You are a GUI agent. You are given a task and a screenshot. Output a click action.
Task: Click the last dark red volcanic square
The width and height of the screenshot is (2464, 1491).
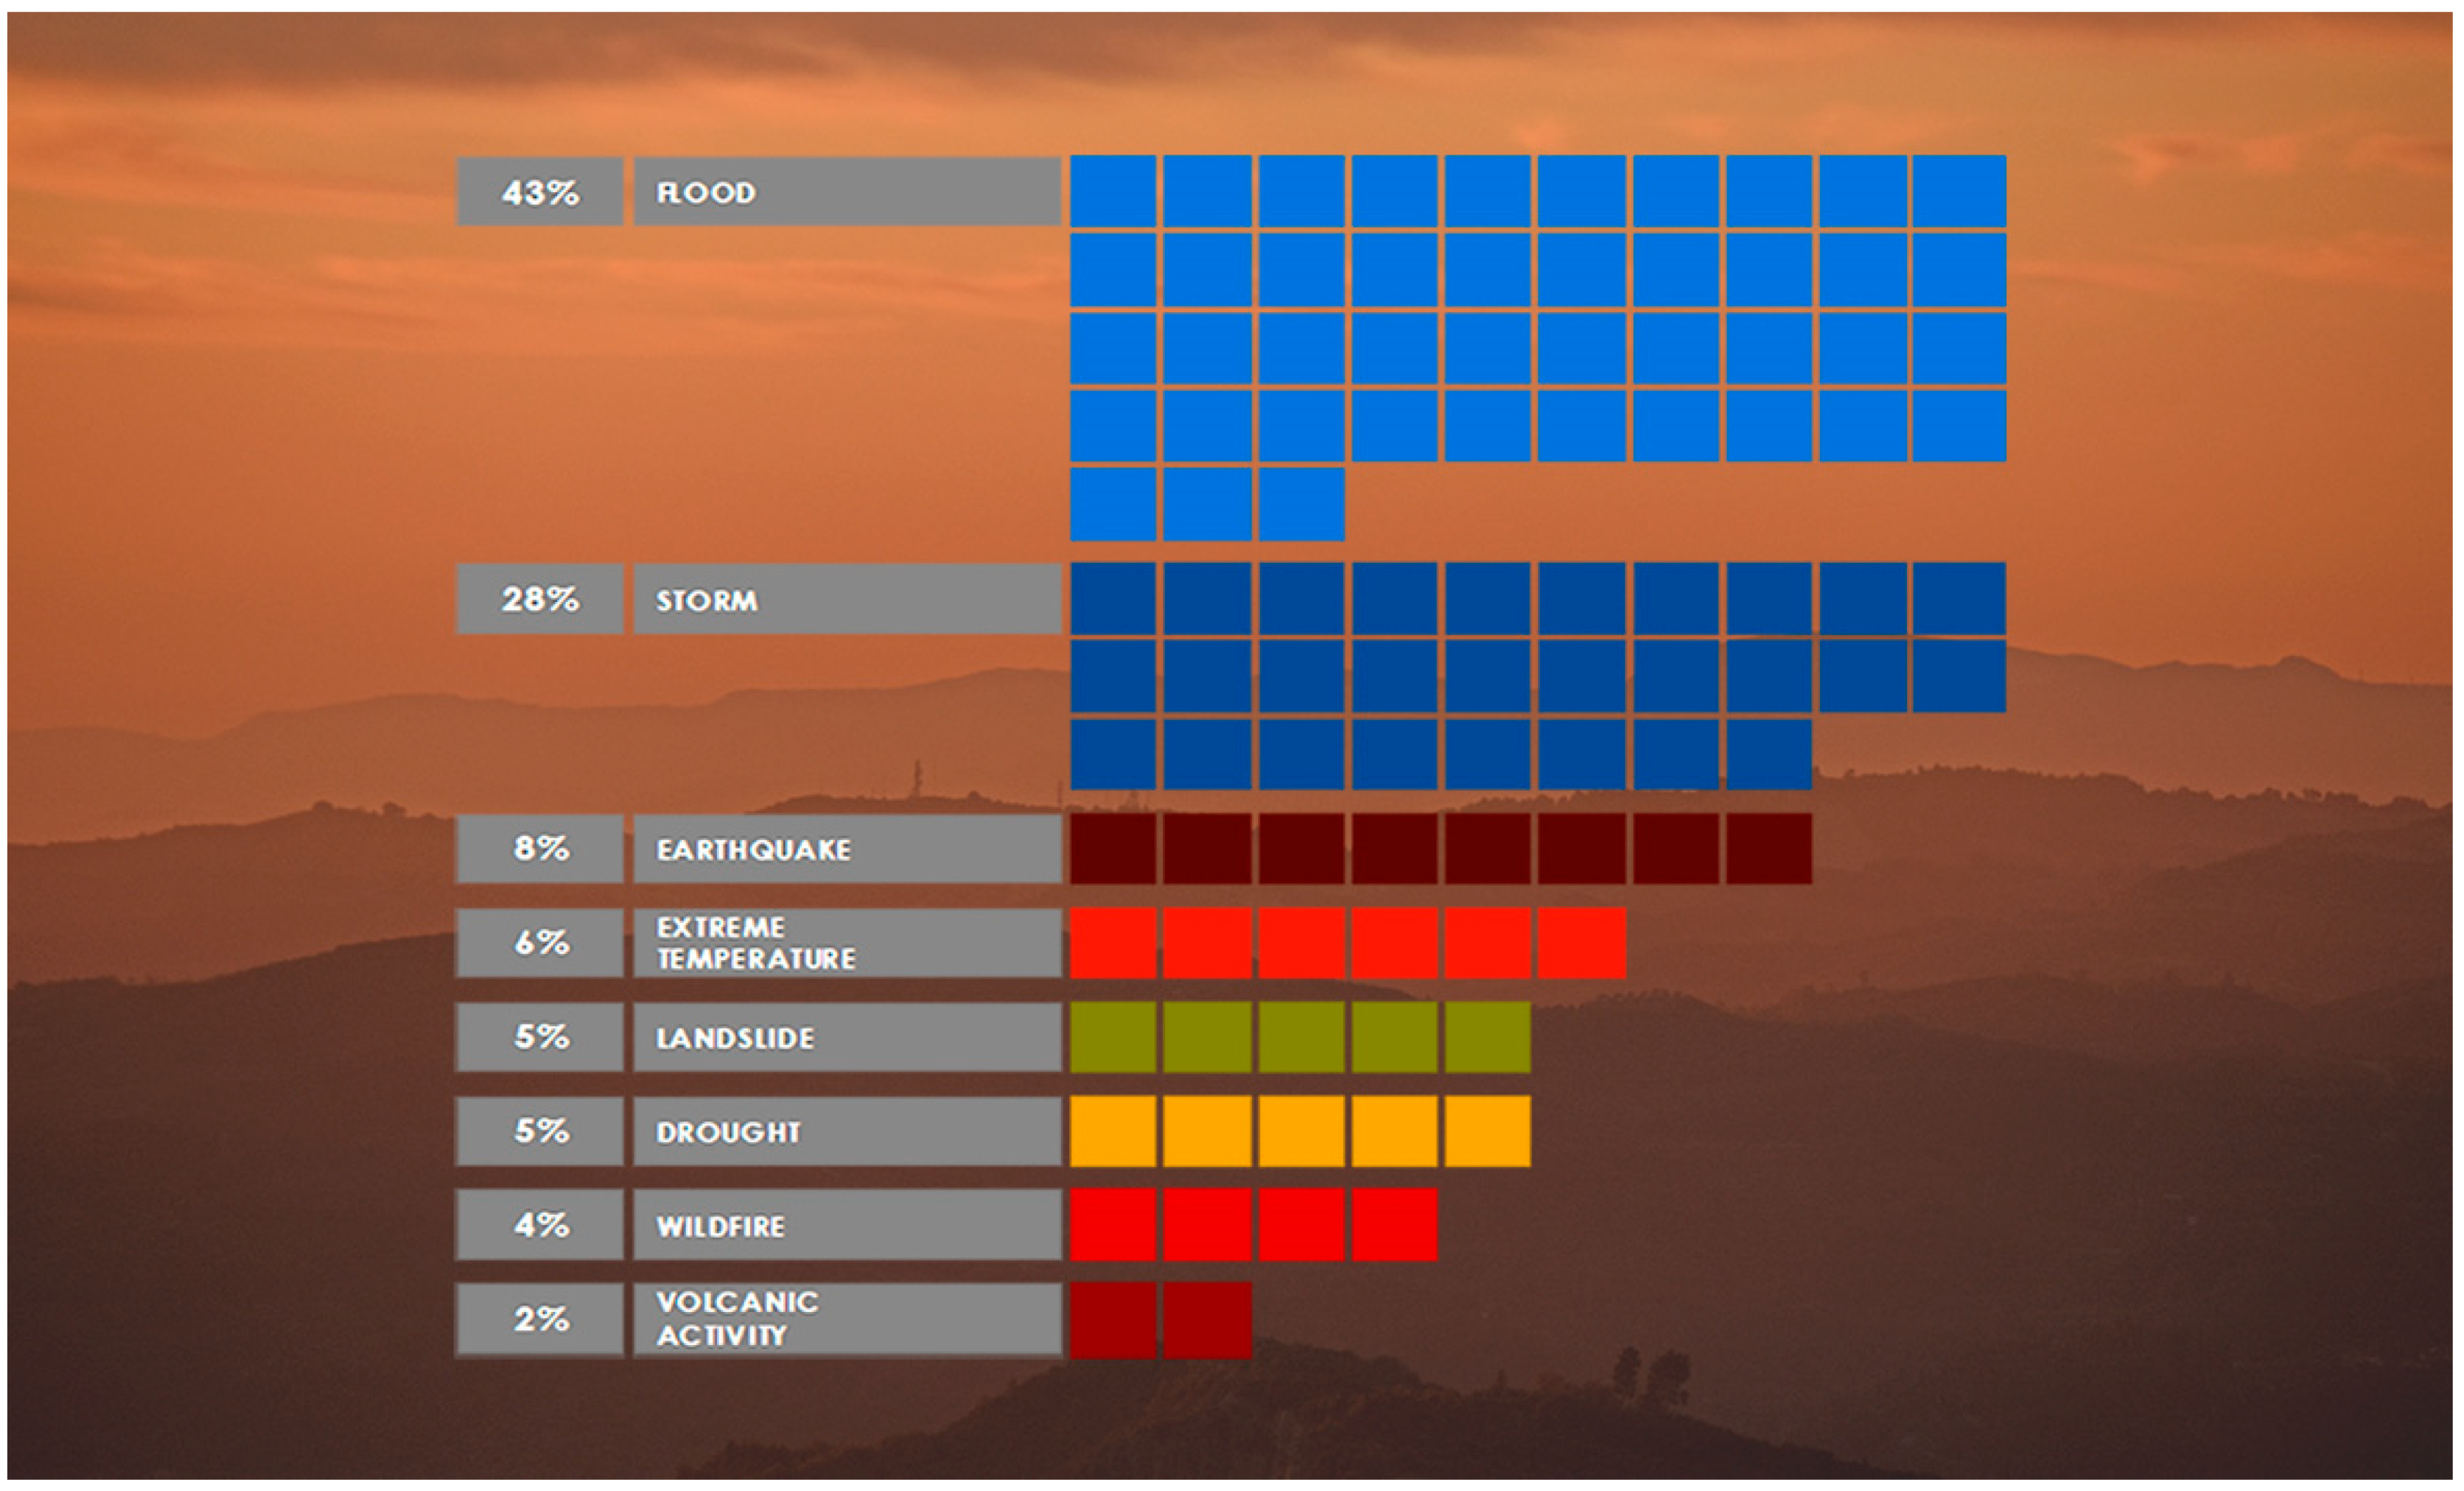(x=1206, y=1319)
